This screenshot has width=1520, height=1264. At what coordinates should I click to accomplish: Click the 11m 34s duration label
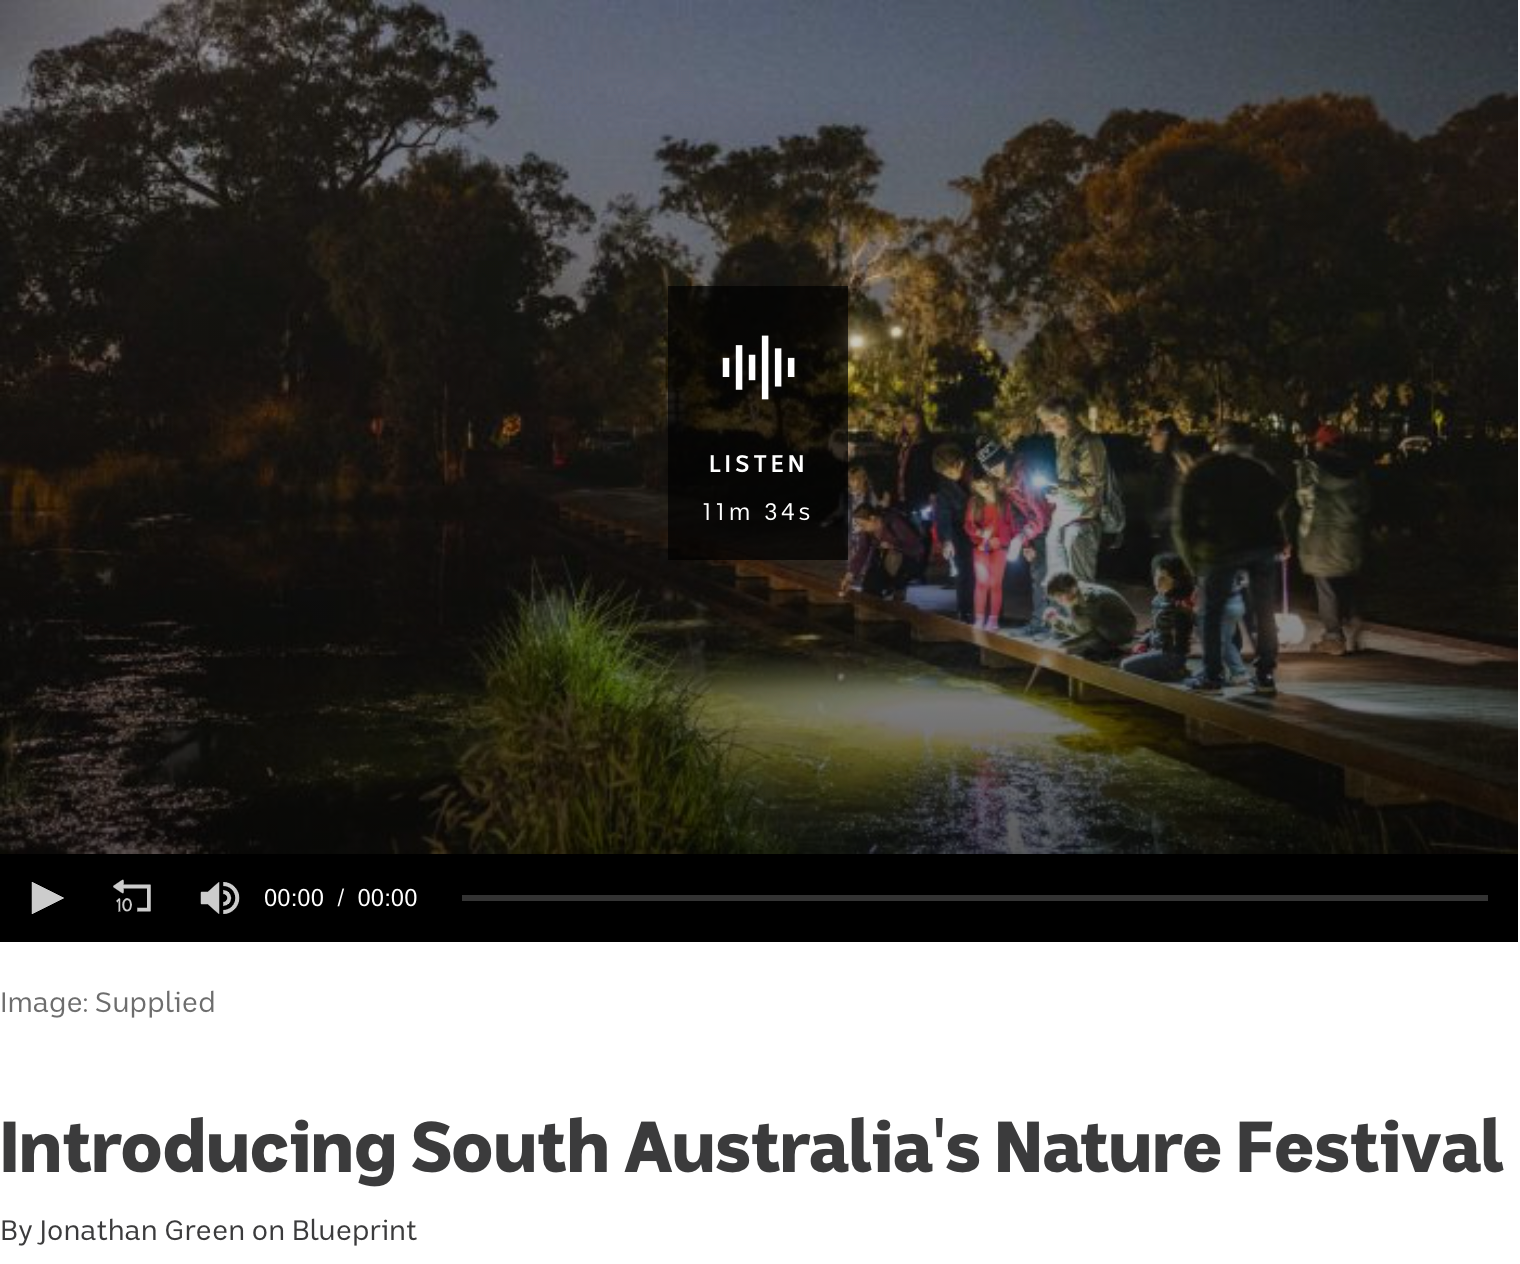(757, 512)
